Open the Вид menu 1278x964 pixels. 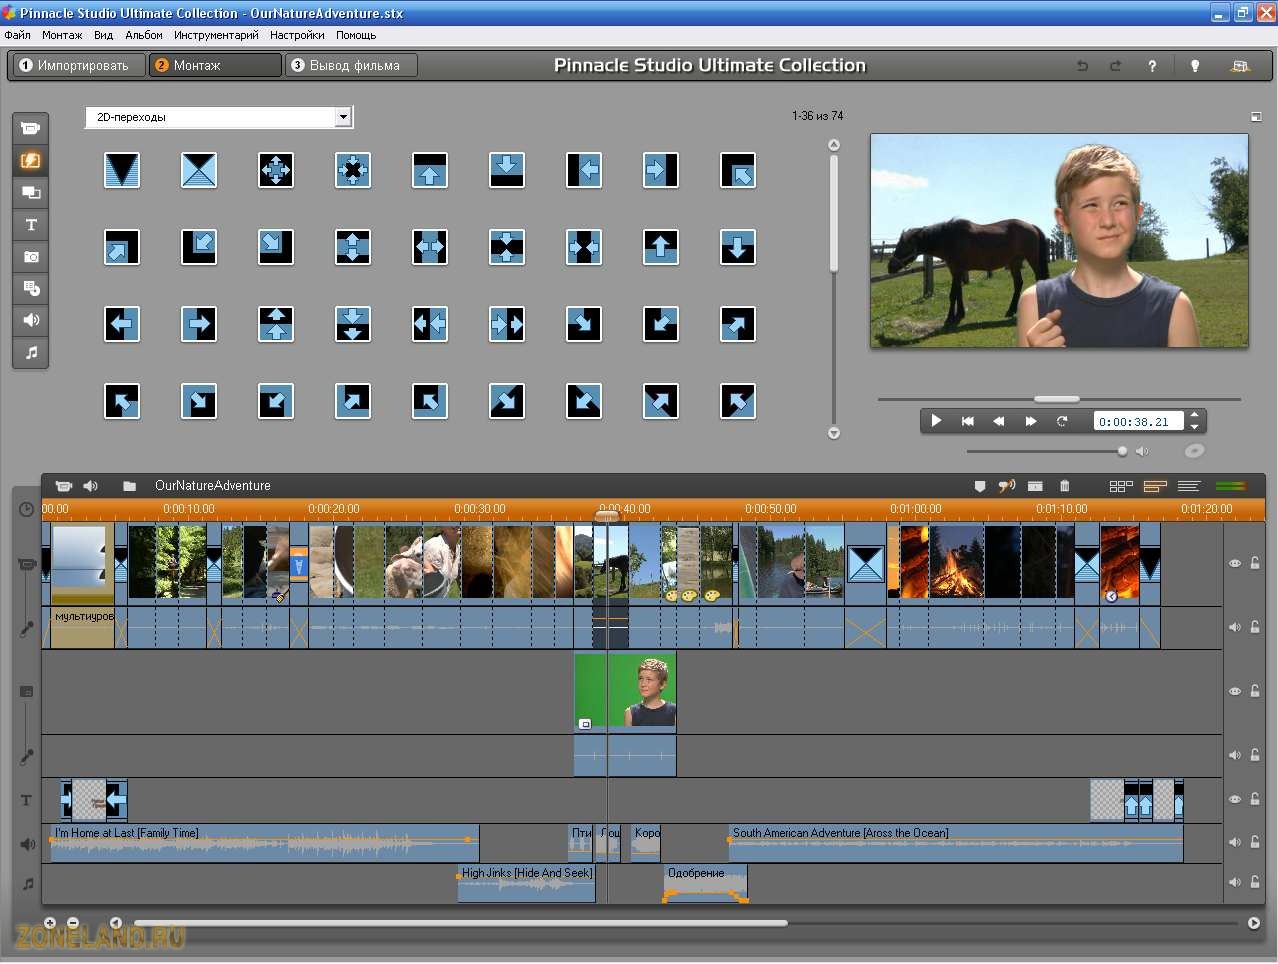104,35
